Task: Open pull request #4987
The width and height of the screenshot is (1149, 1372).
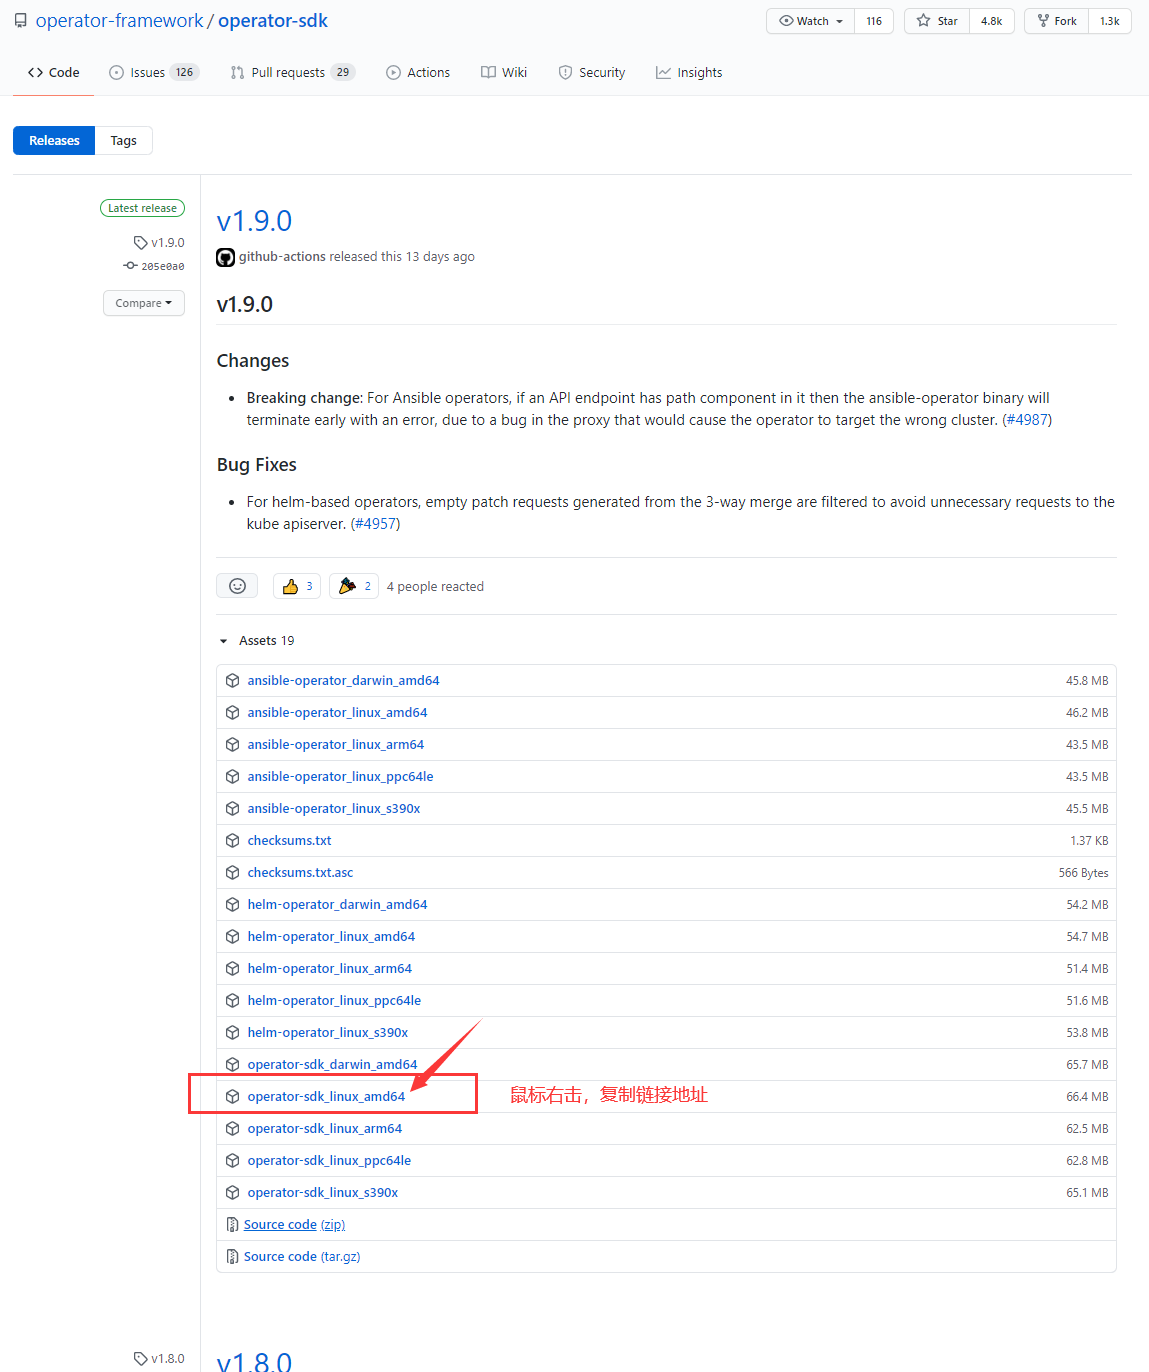Action: (1027, 420)
